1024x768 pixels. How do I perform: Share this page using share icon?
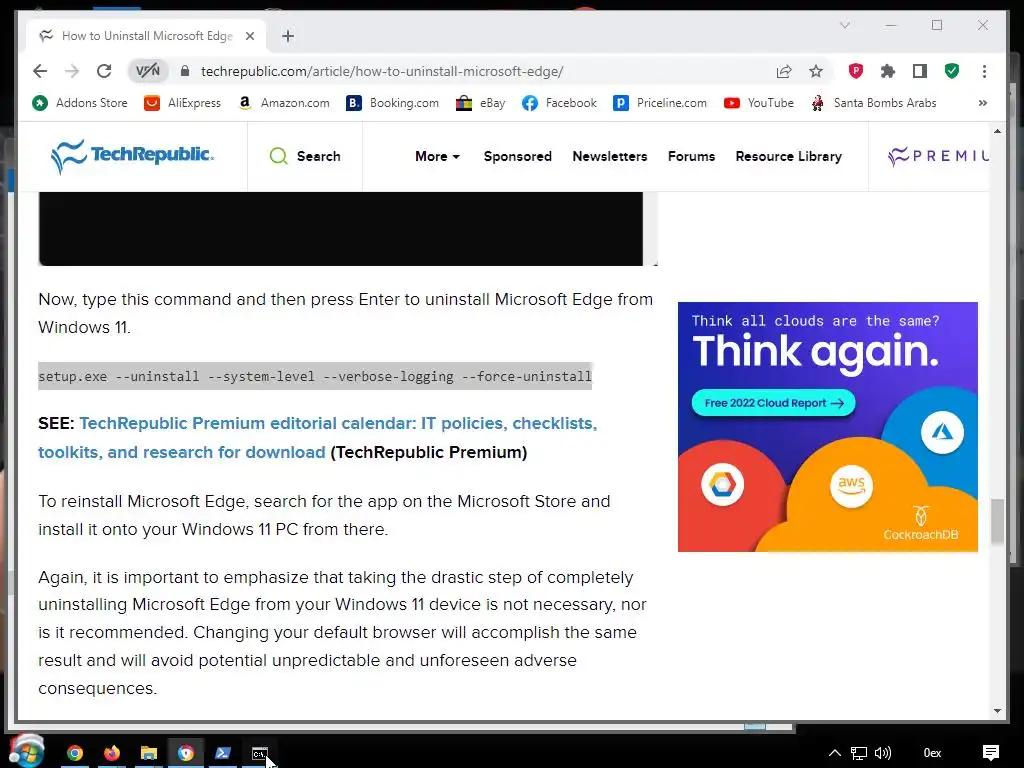click(x=784, y=71)
